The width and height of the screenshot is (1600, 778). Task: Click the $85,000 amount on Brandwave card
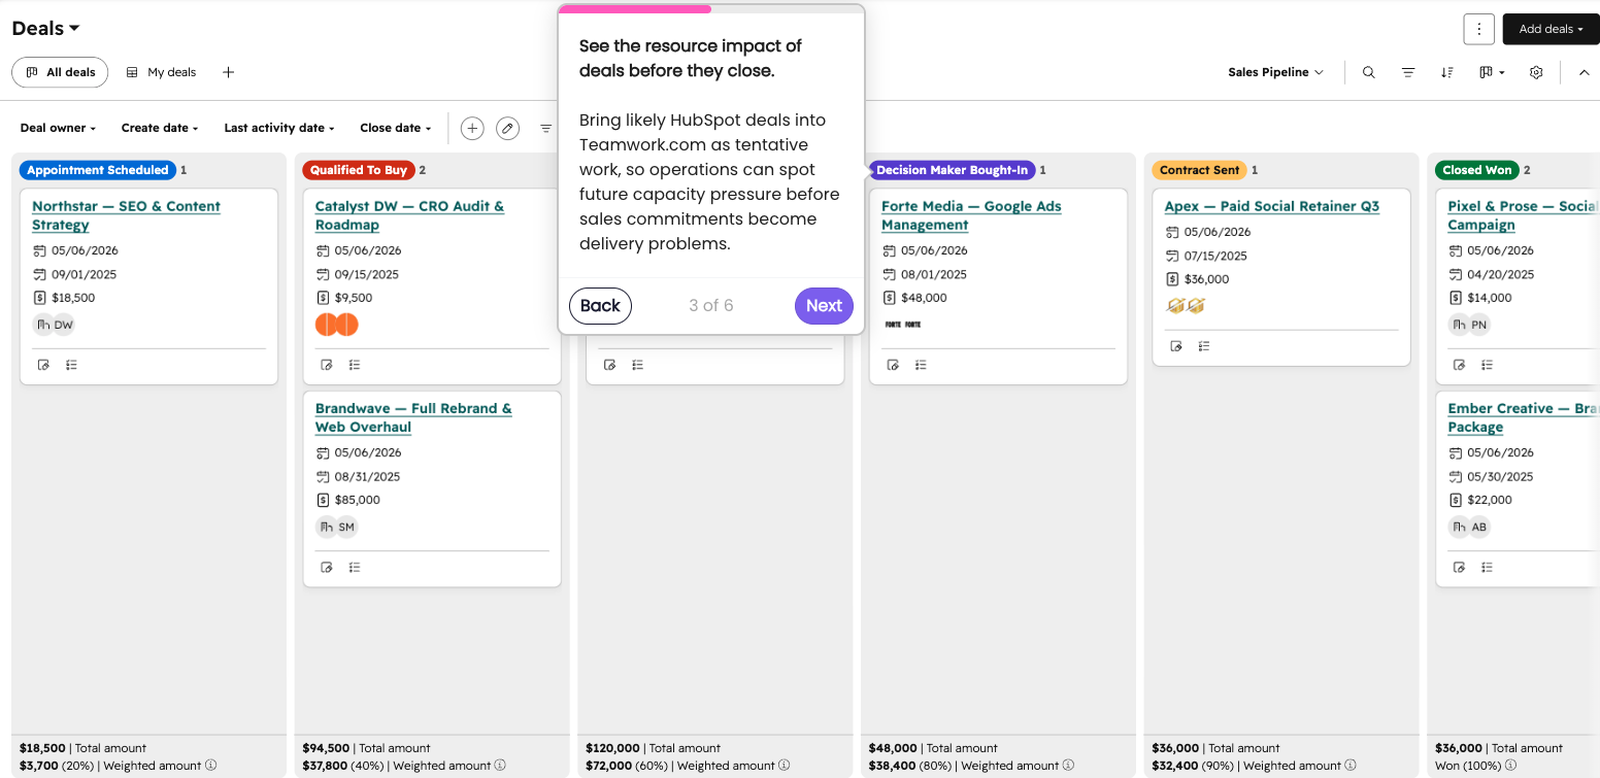[357, 500]
